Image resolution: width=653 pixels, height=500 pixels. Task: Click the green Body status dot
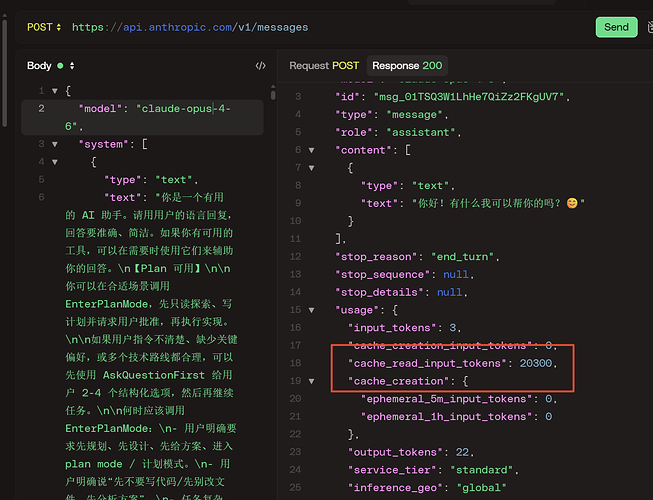(60, 66)
